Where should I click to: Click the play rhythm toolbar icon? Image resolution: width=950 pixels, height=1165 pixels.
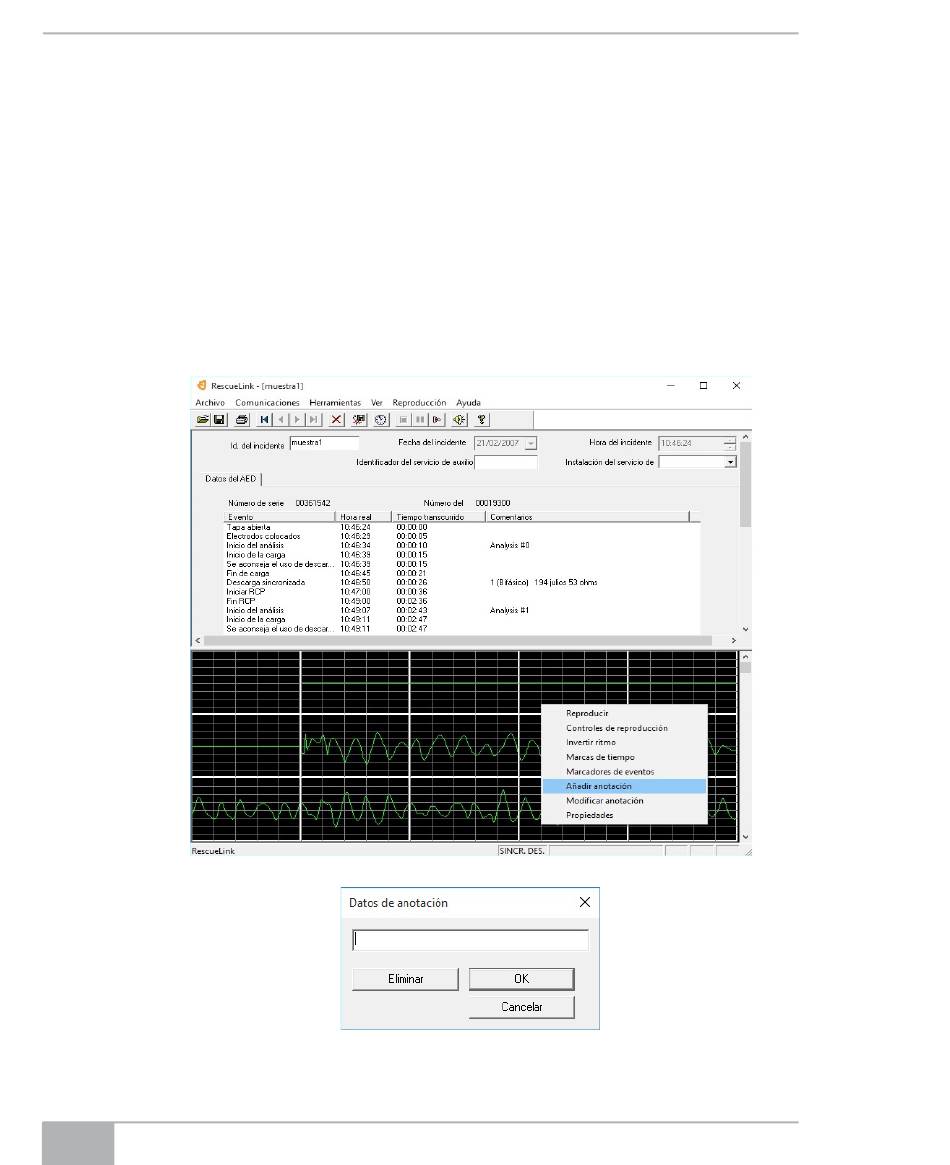coord(437,420)
